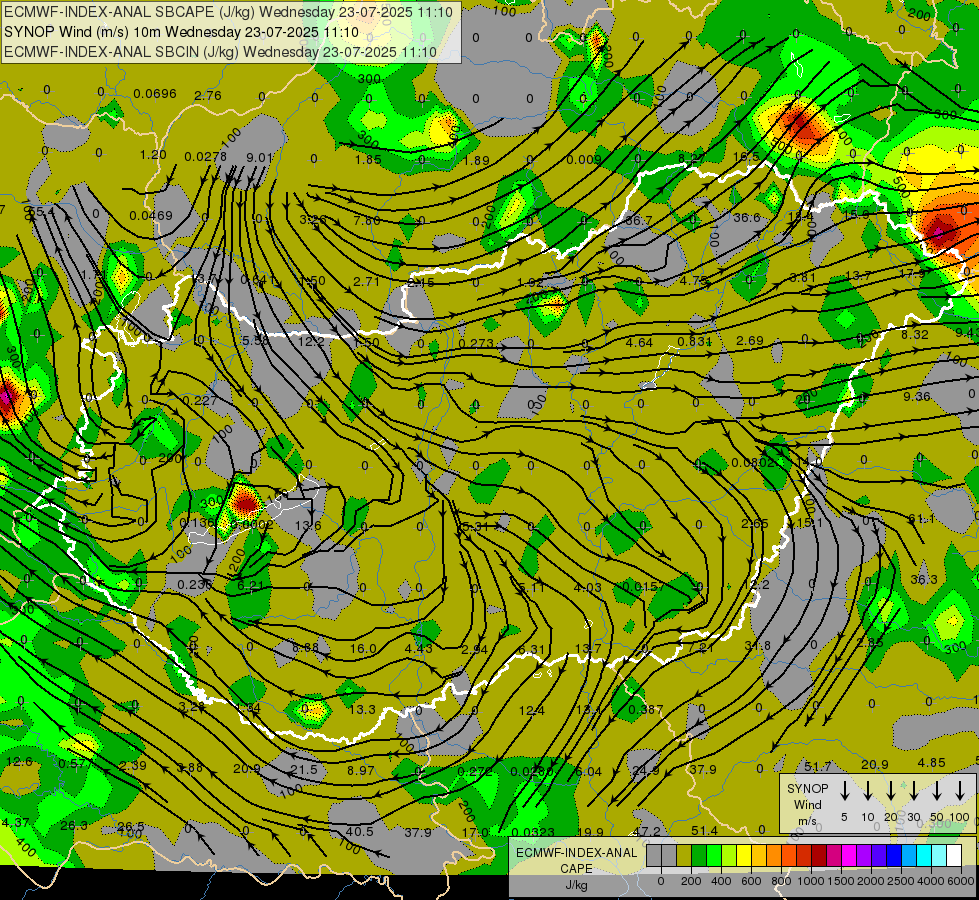Click the map value 4.64
This screenshot has height=900, width=979.
tap(639, 342)
